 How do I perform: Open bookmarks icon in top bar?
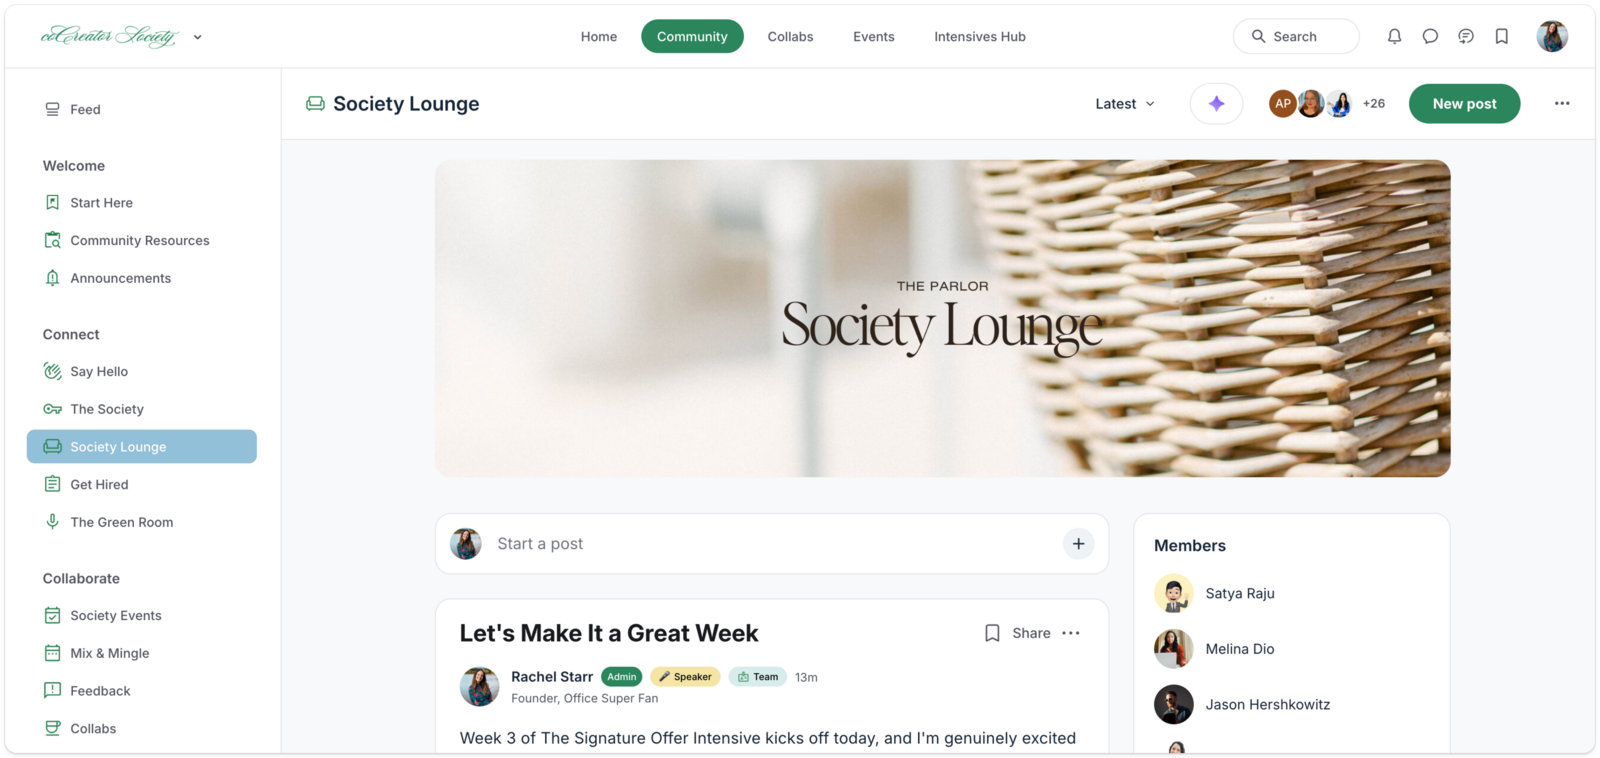coord(1502,36)
